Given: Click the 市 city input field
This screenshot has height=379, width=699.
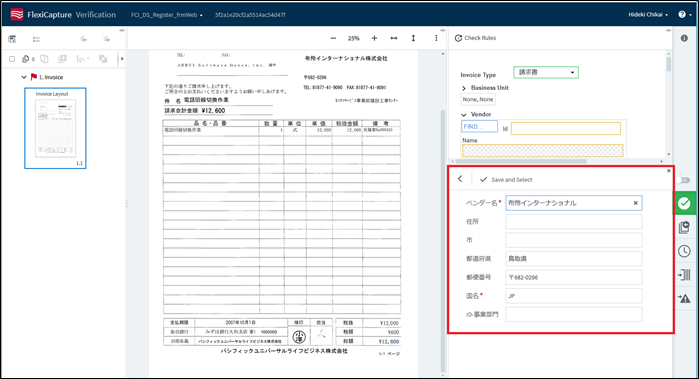Looking at the screenshot, I should click(574, 240).
